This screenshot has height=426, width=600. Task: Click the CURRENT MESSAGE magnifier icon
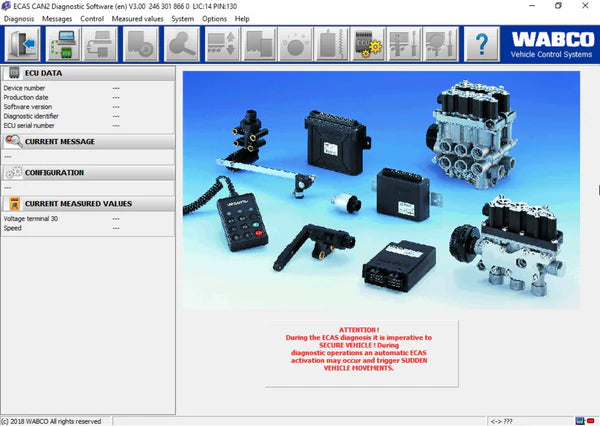tap(14, 141)
